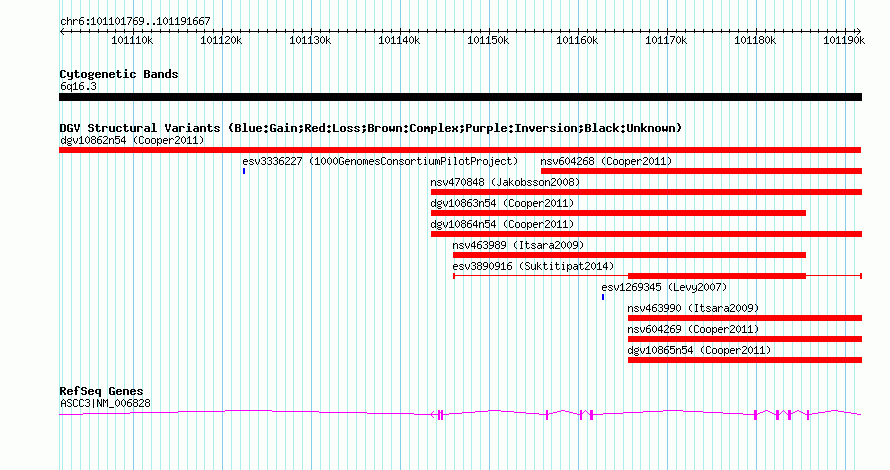Select the red nsv463990 loss bar
The height and width of the screenshot is (470, 890).
745,318
